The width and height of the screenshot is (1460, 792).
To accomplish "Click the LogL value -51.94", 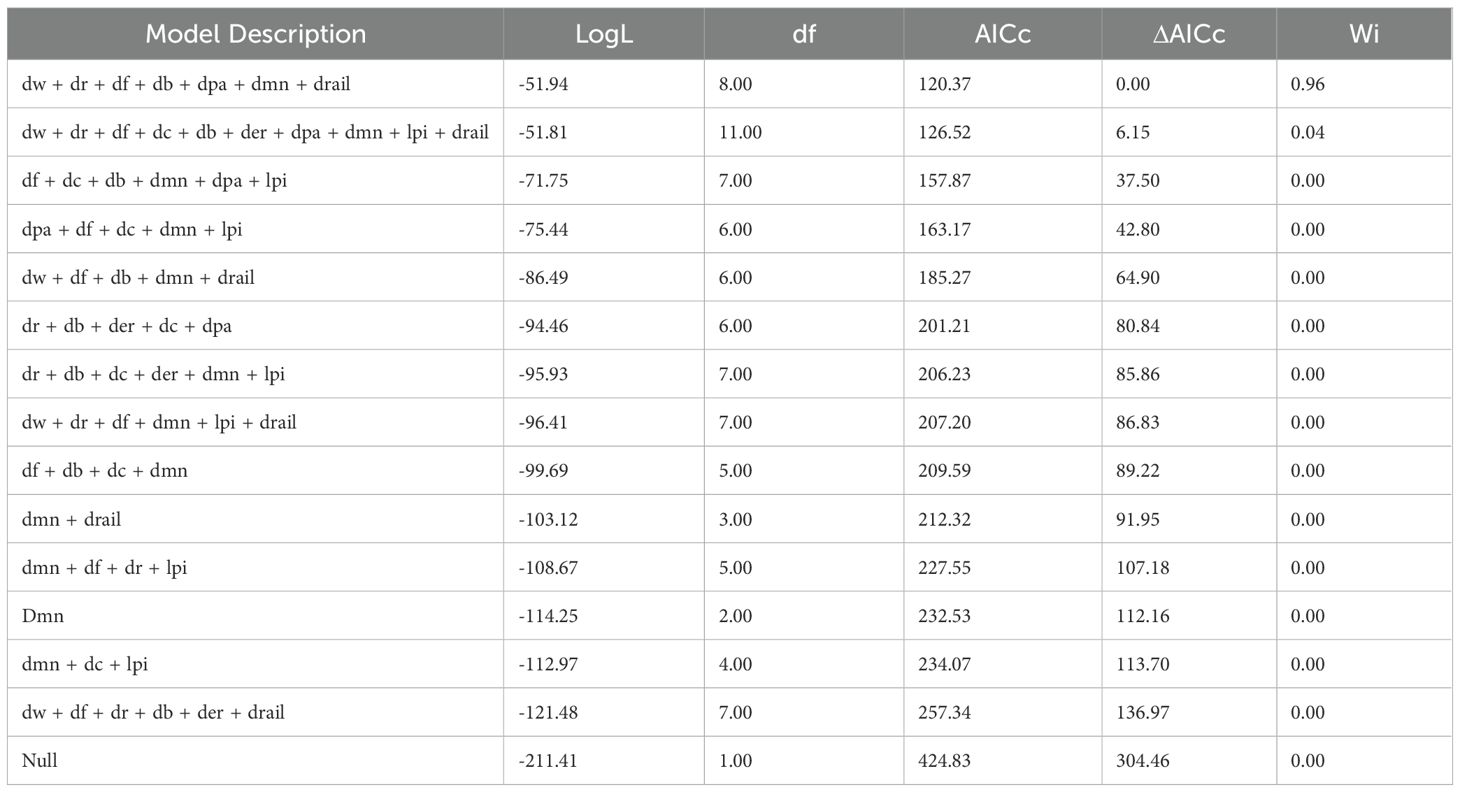I will click(x=544, y=84).
